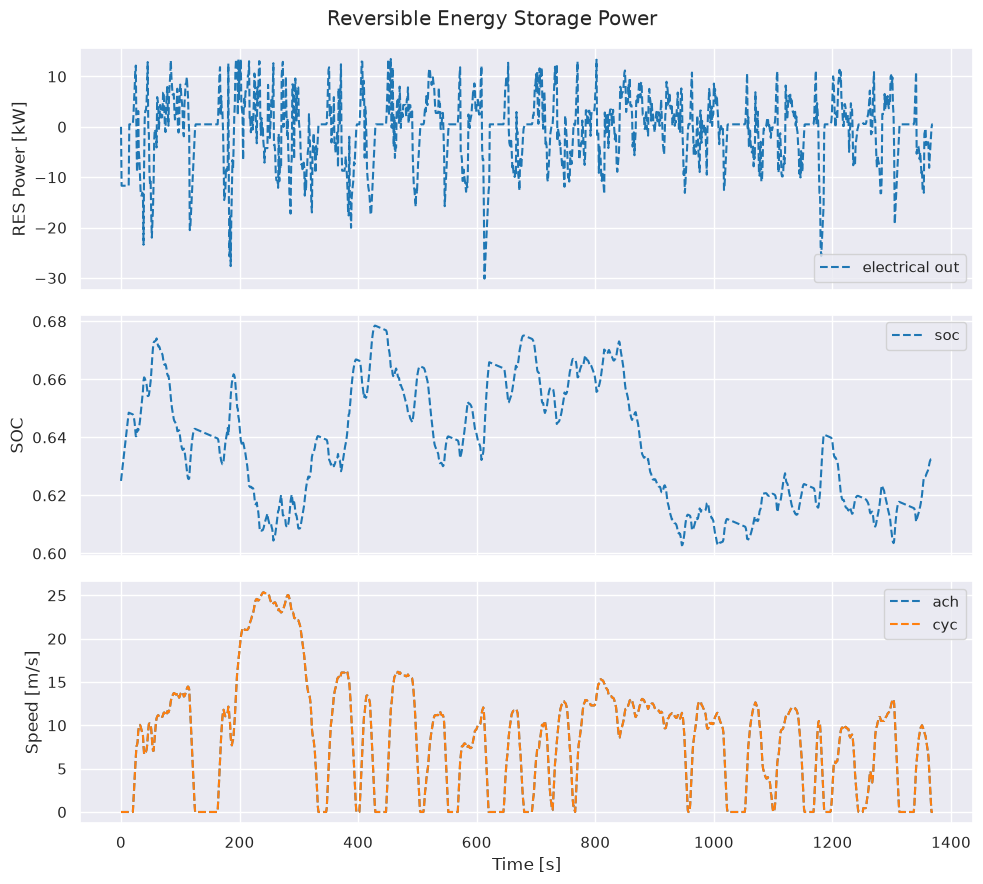Click the 'RES Power [kW]' axis label

(x=19, y=169)
